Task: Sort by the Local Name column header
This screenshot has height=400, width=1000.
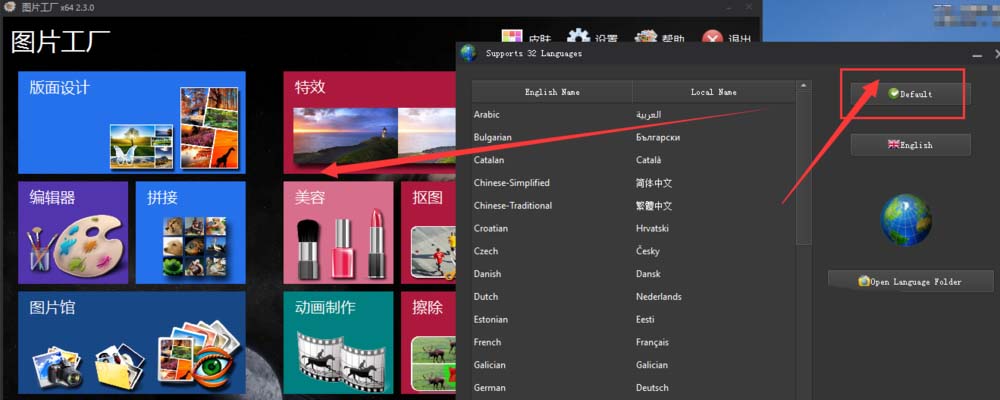Action: [x=714, y=92]
